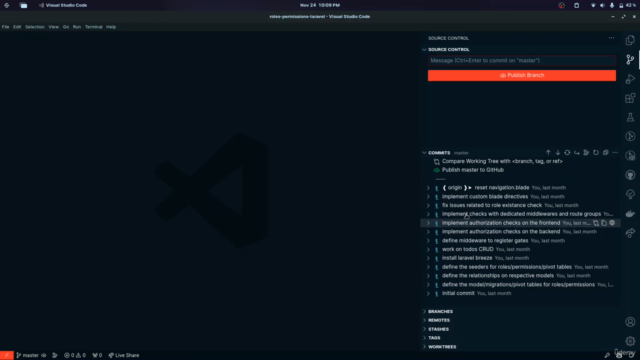
Task: Open the Edit menu
Action: click(x=17, y=27)
